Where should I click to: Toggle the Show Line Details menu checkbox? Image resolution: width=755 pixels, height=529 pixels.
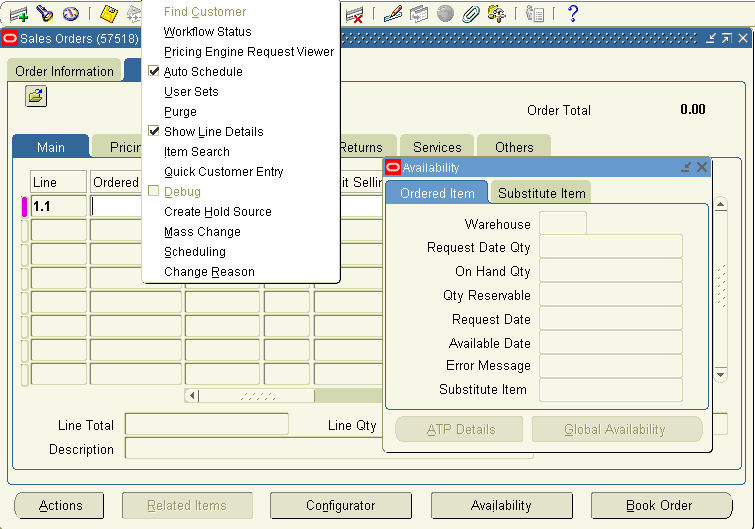154,131
